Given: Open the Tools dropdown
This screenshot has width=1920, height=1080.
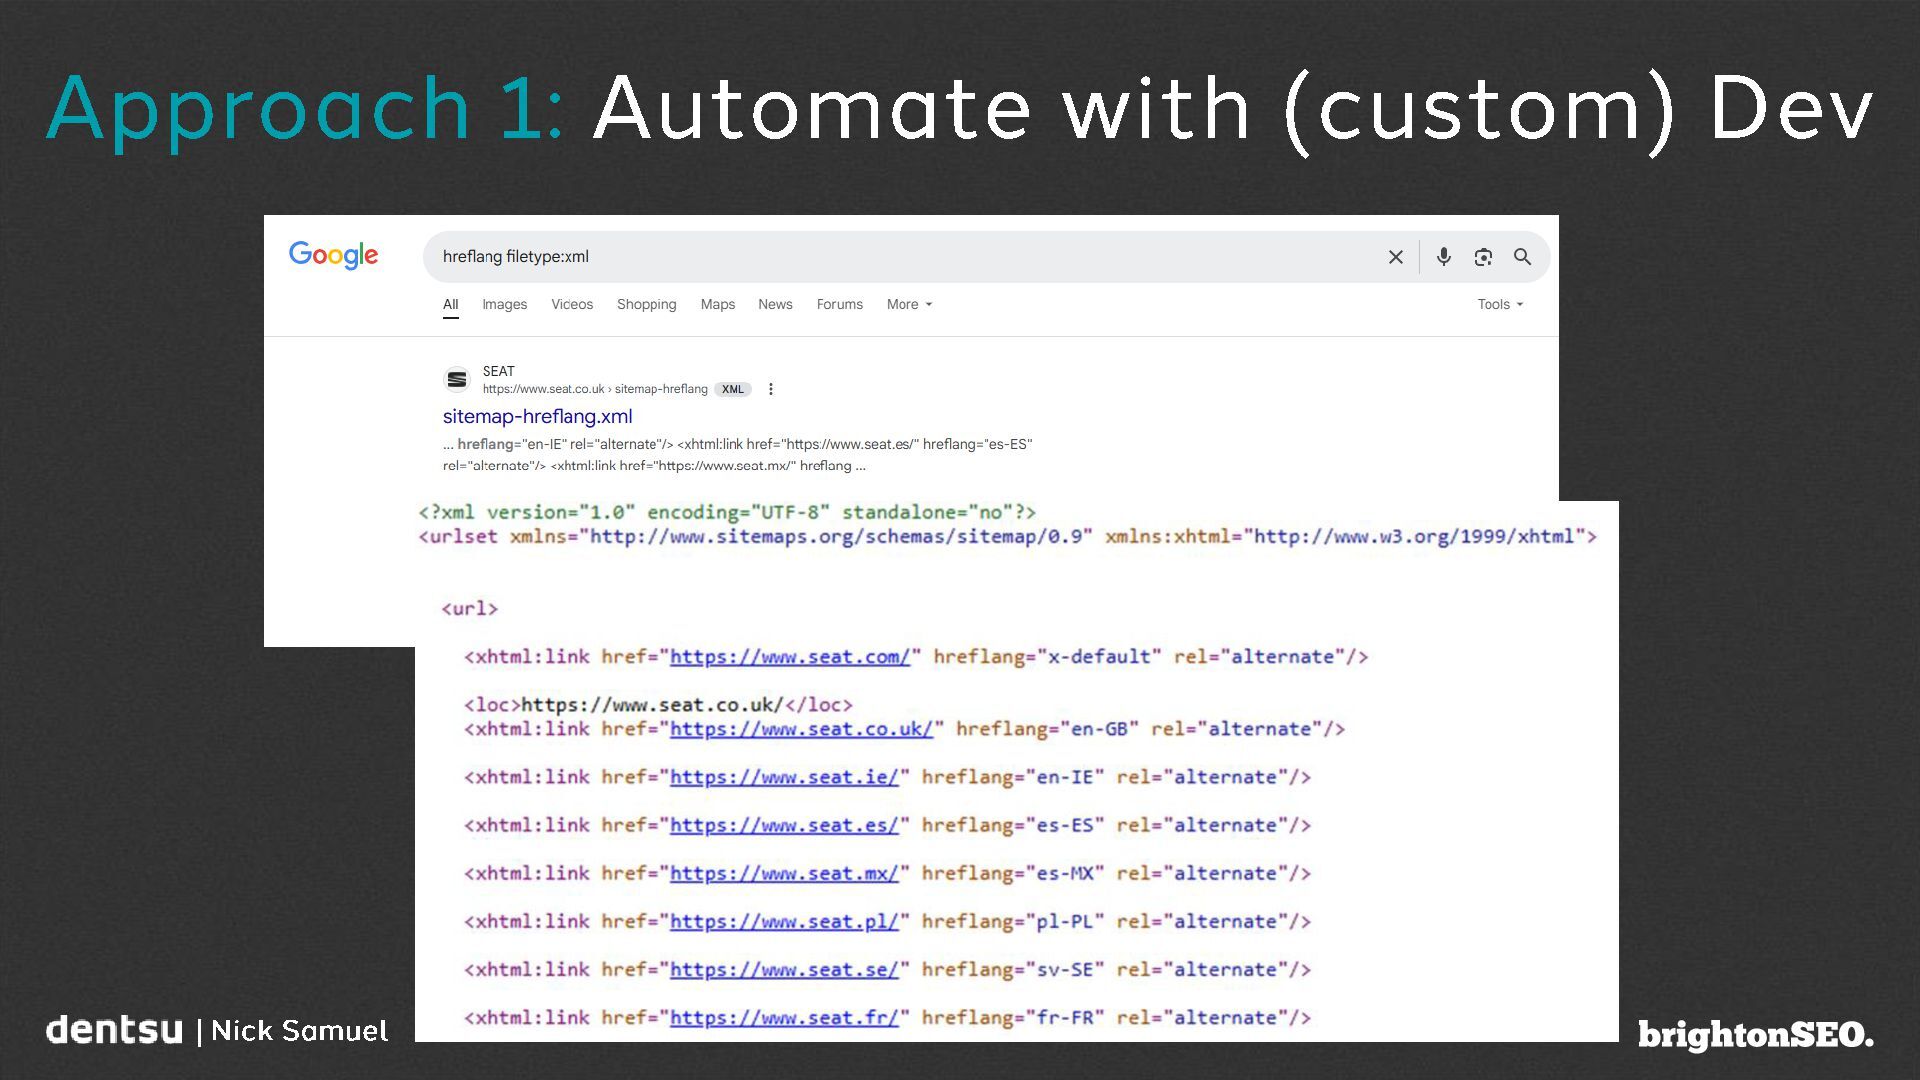Looking at the screenshot, I should (1499, 304).
